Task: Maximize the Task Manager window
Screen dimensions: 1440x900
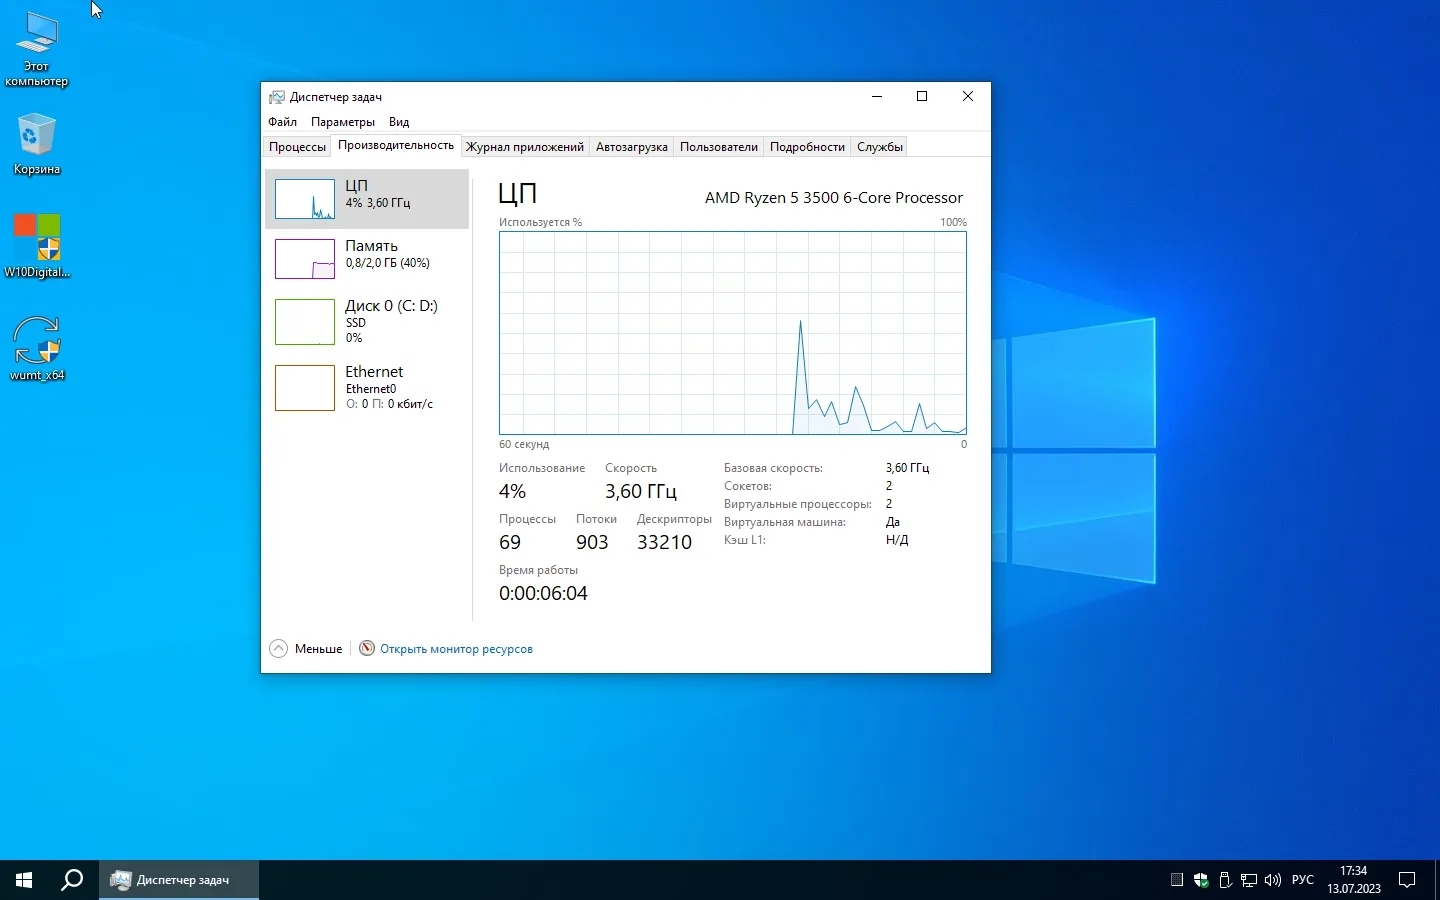Action: click(x=922, y=97)
